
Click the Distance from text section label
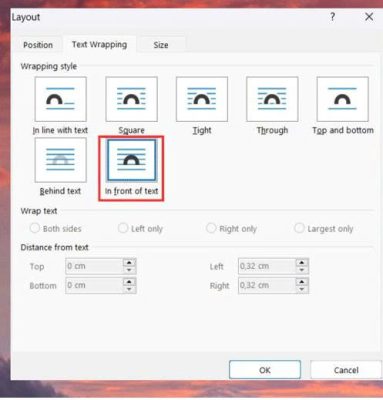54,247
